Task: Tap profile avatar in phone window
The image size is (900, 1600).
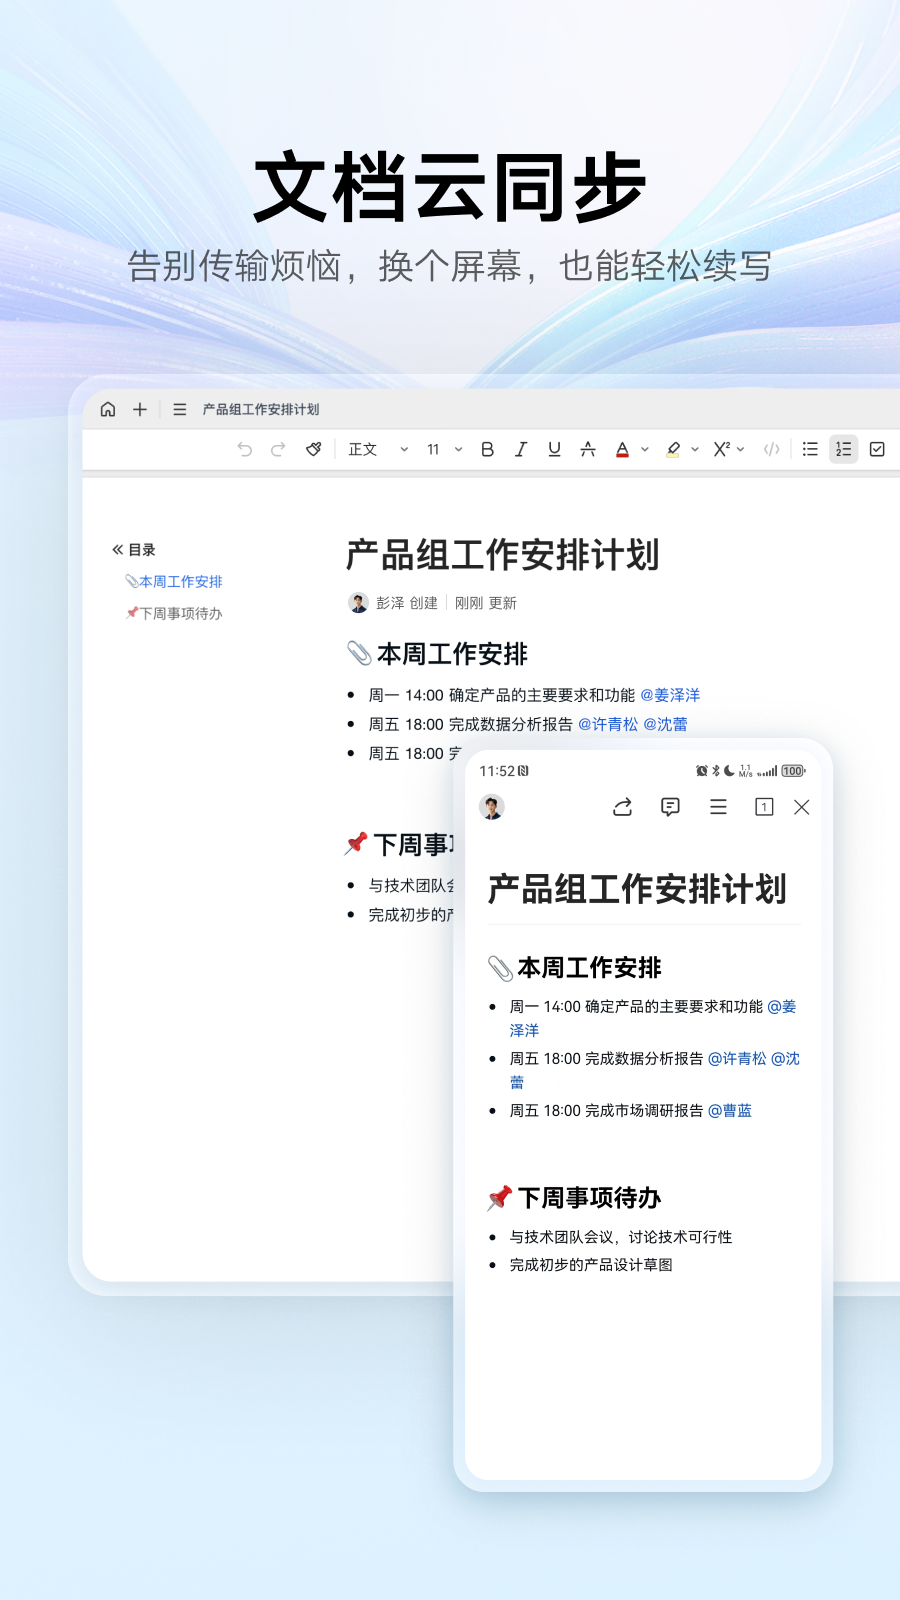Action: [x=492, y=807]
